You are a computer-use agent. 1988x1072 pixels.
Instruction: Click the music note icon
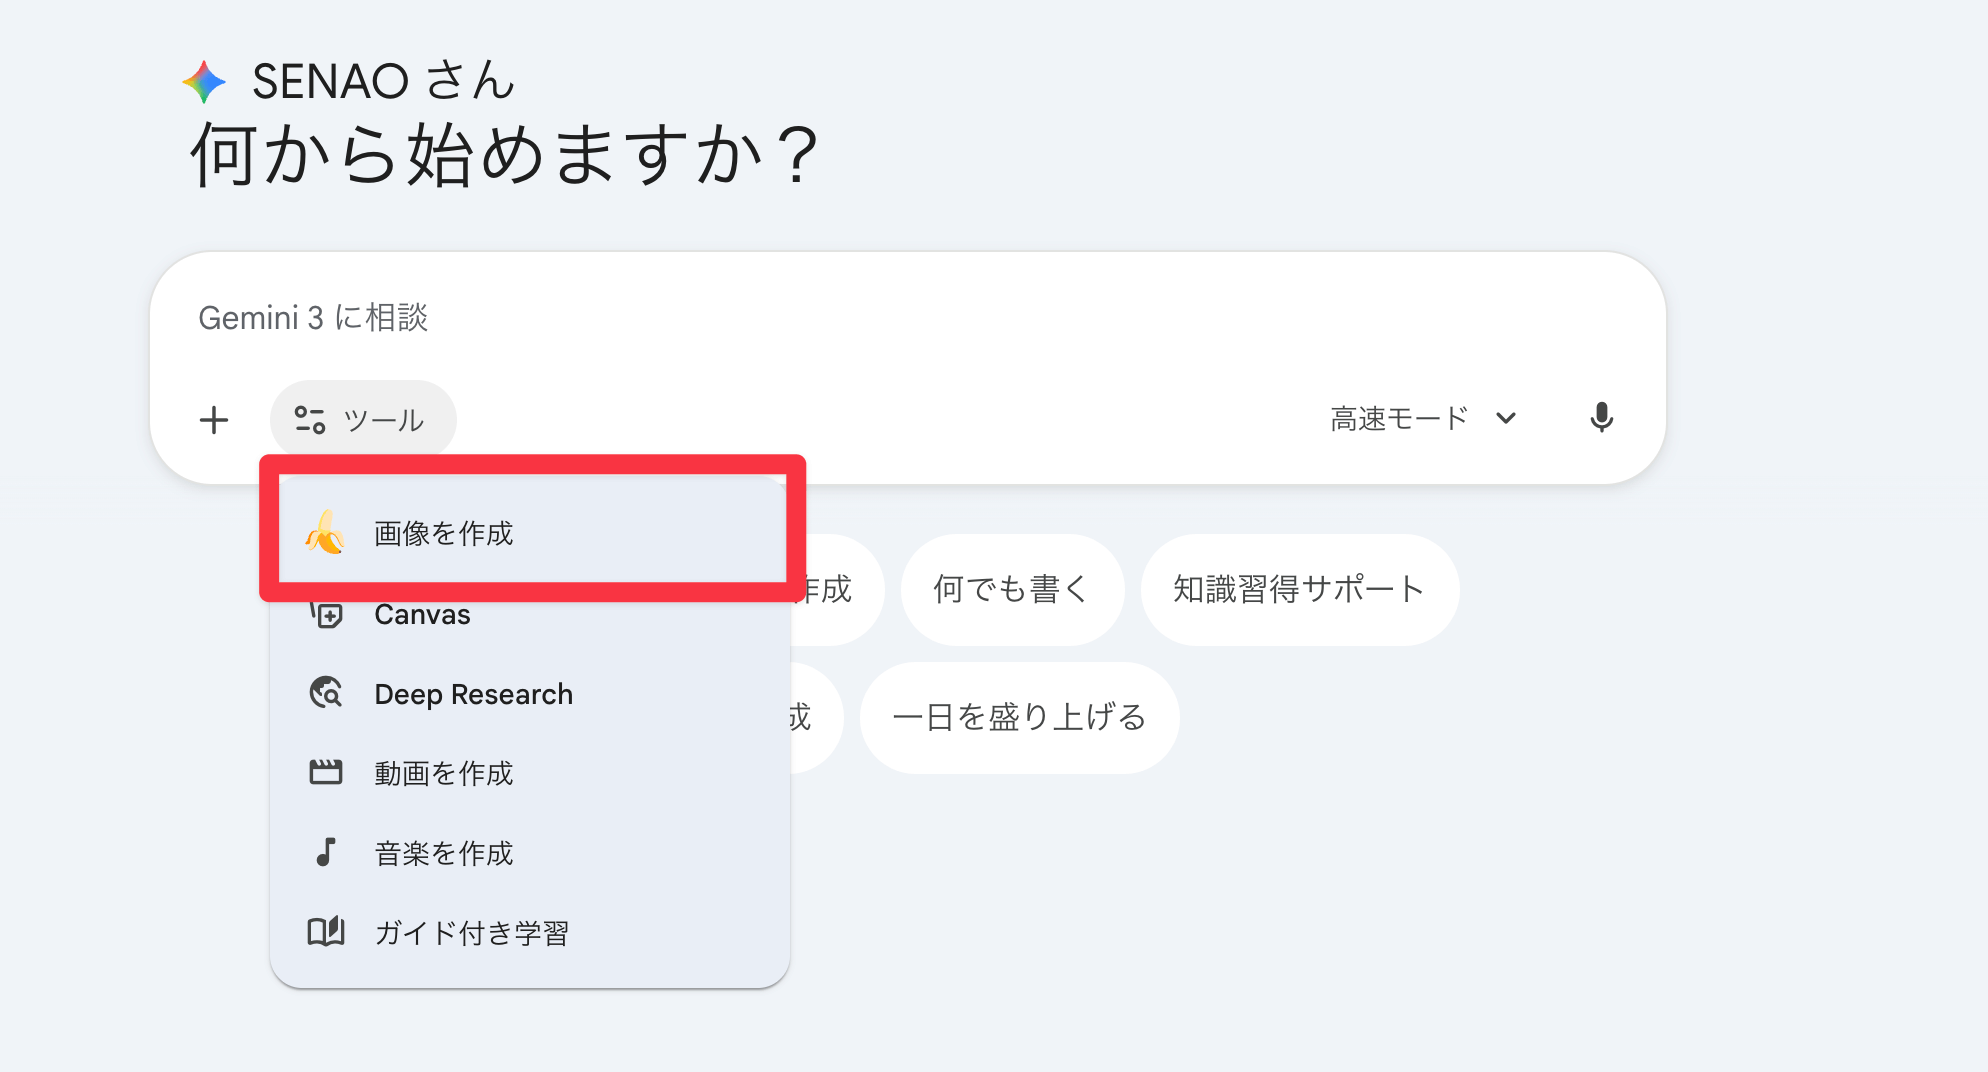[x=326, y=853]
